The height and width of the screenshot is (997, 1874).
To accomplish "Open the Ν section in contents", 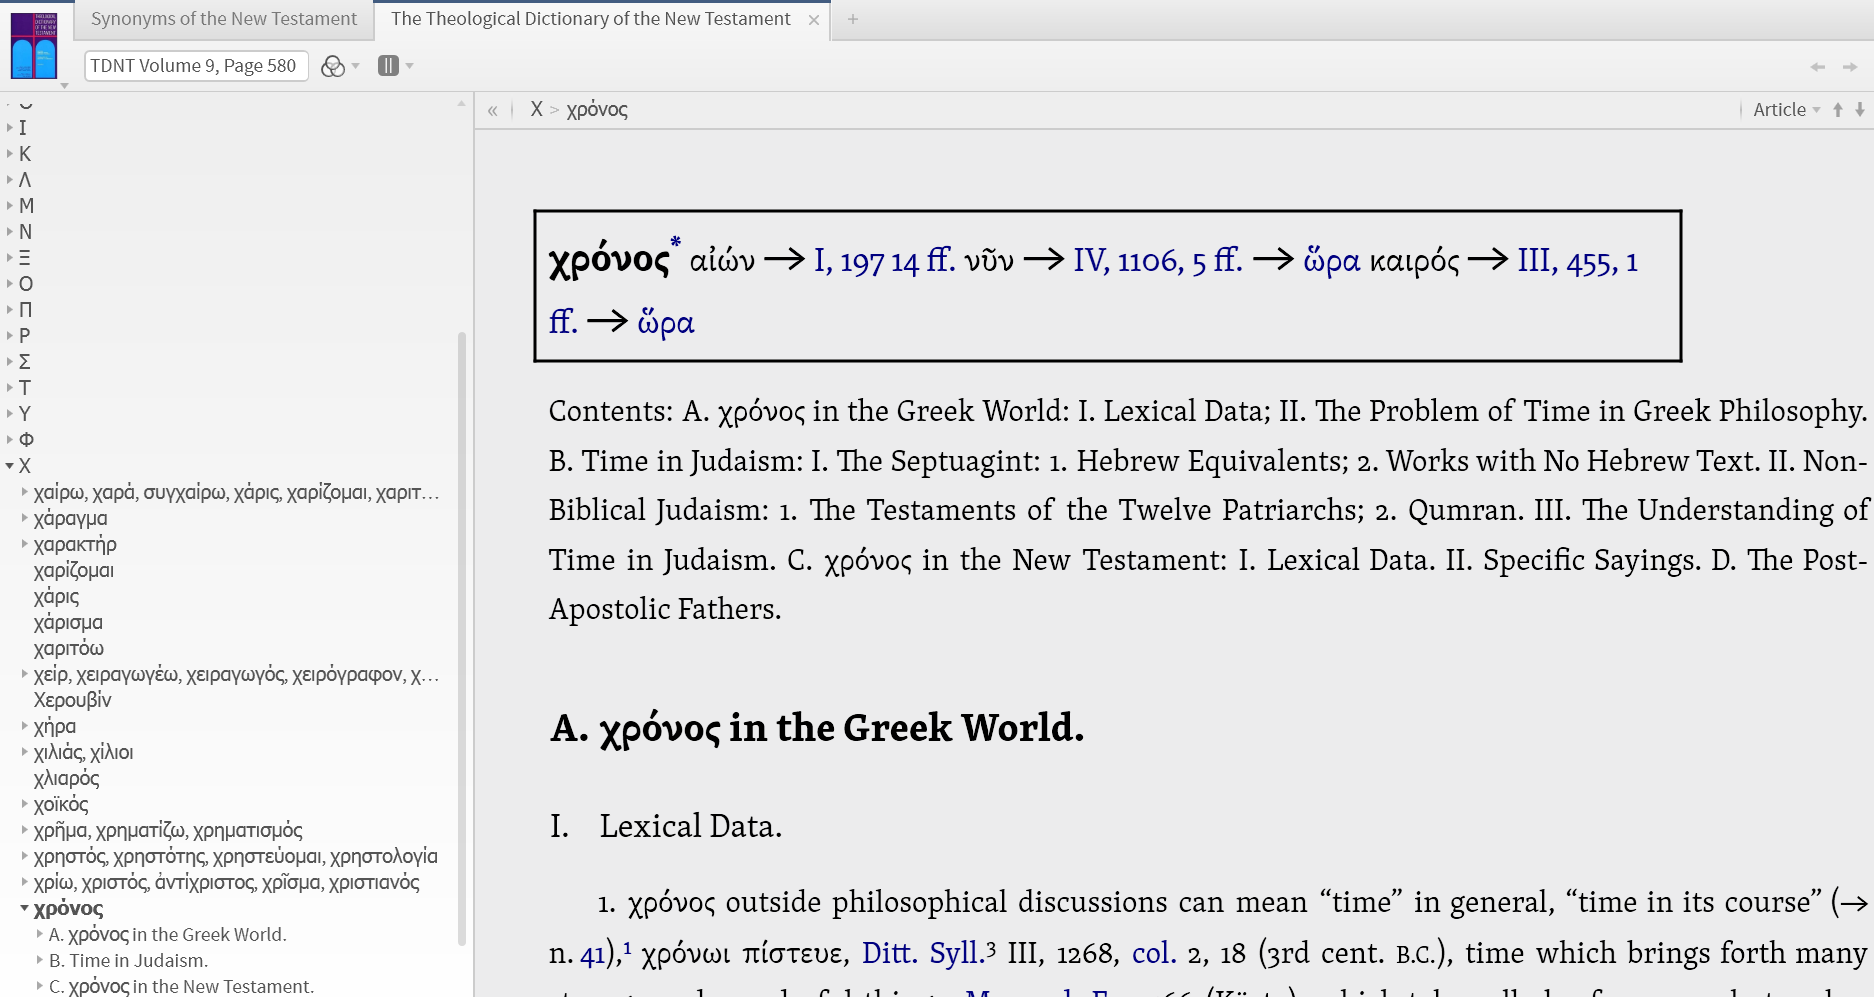I will [26, 232].
